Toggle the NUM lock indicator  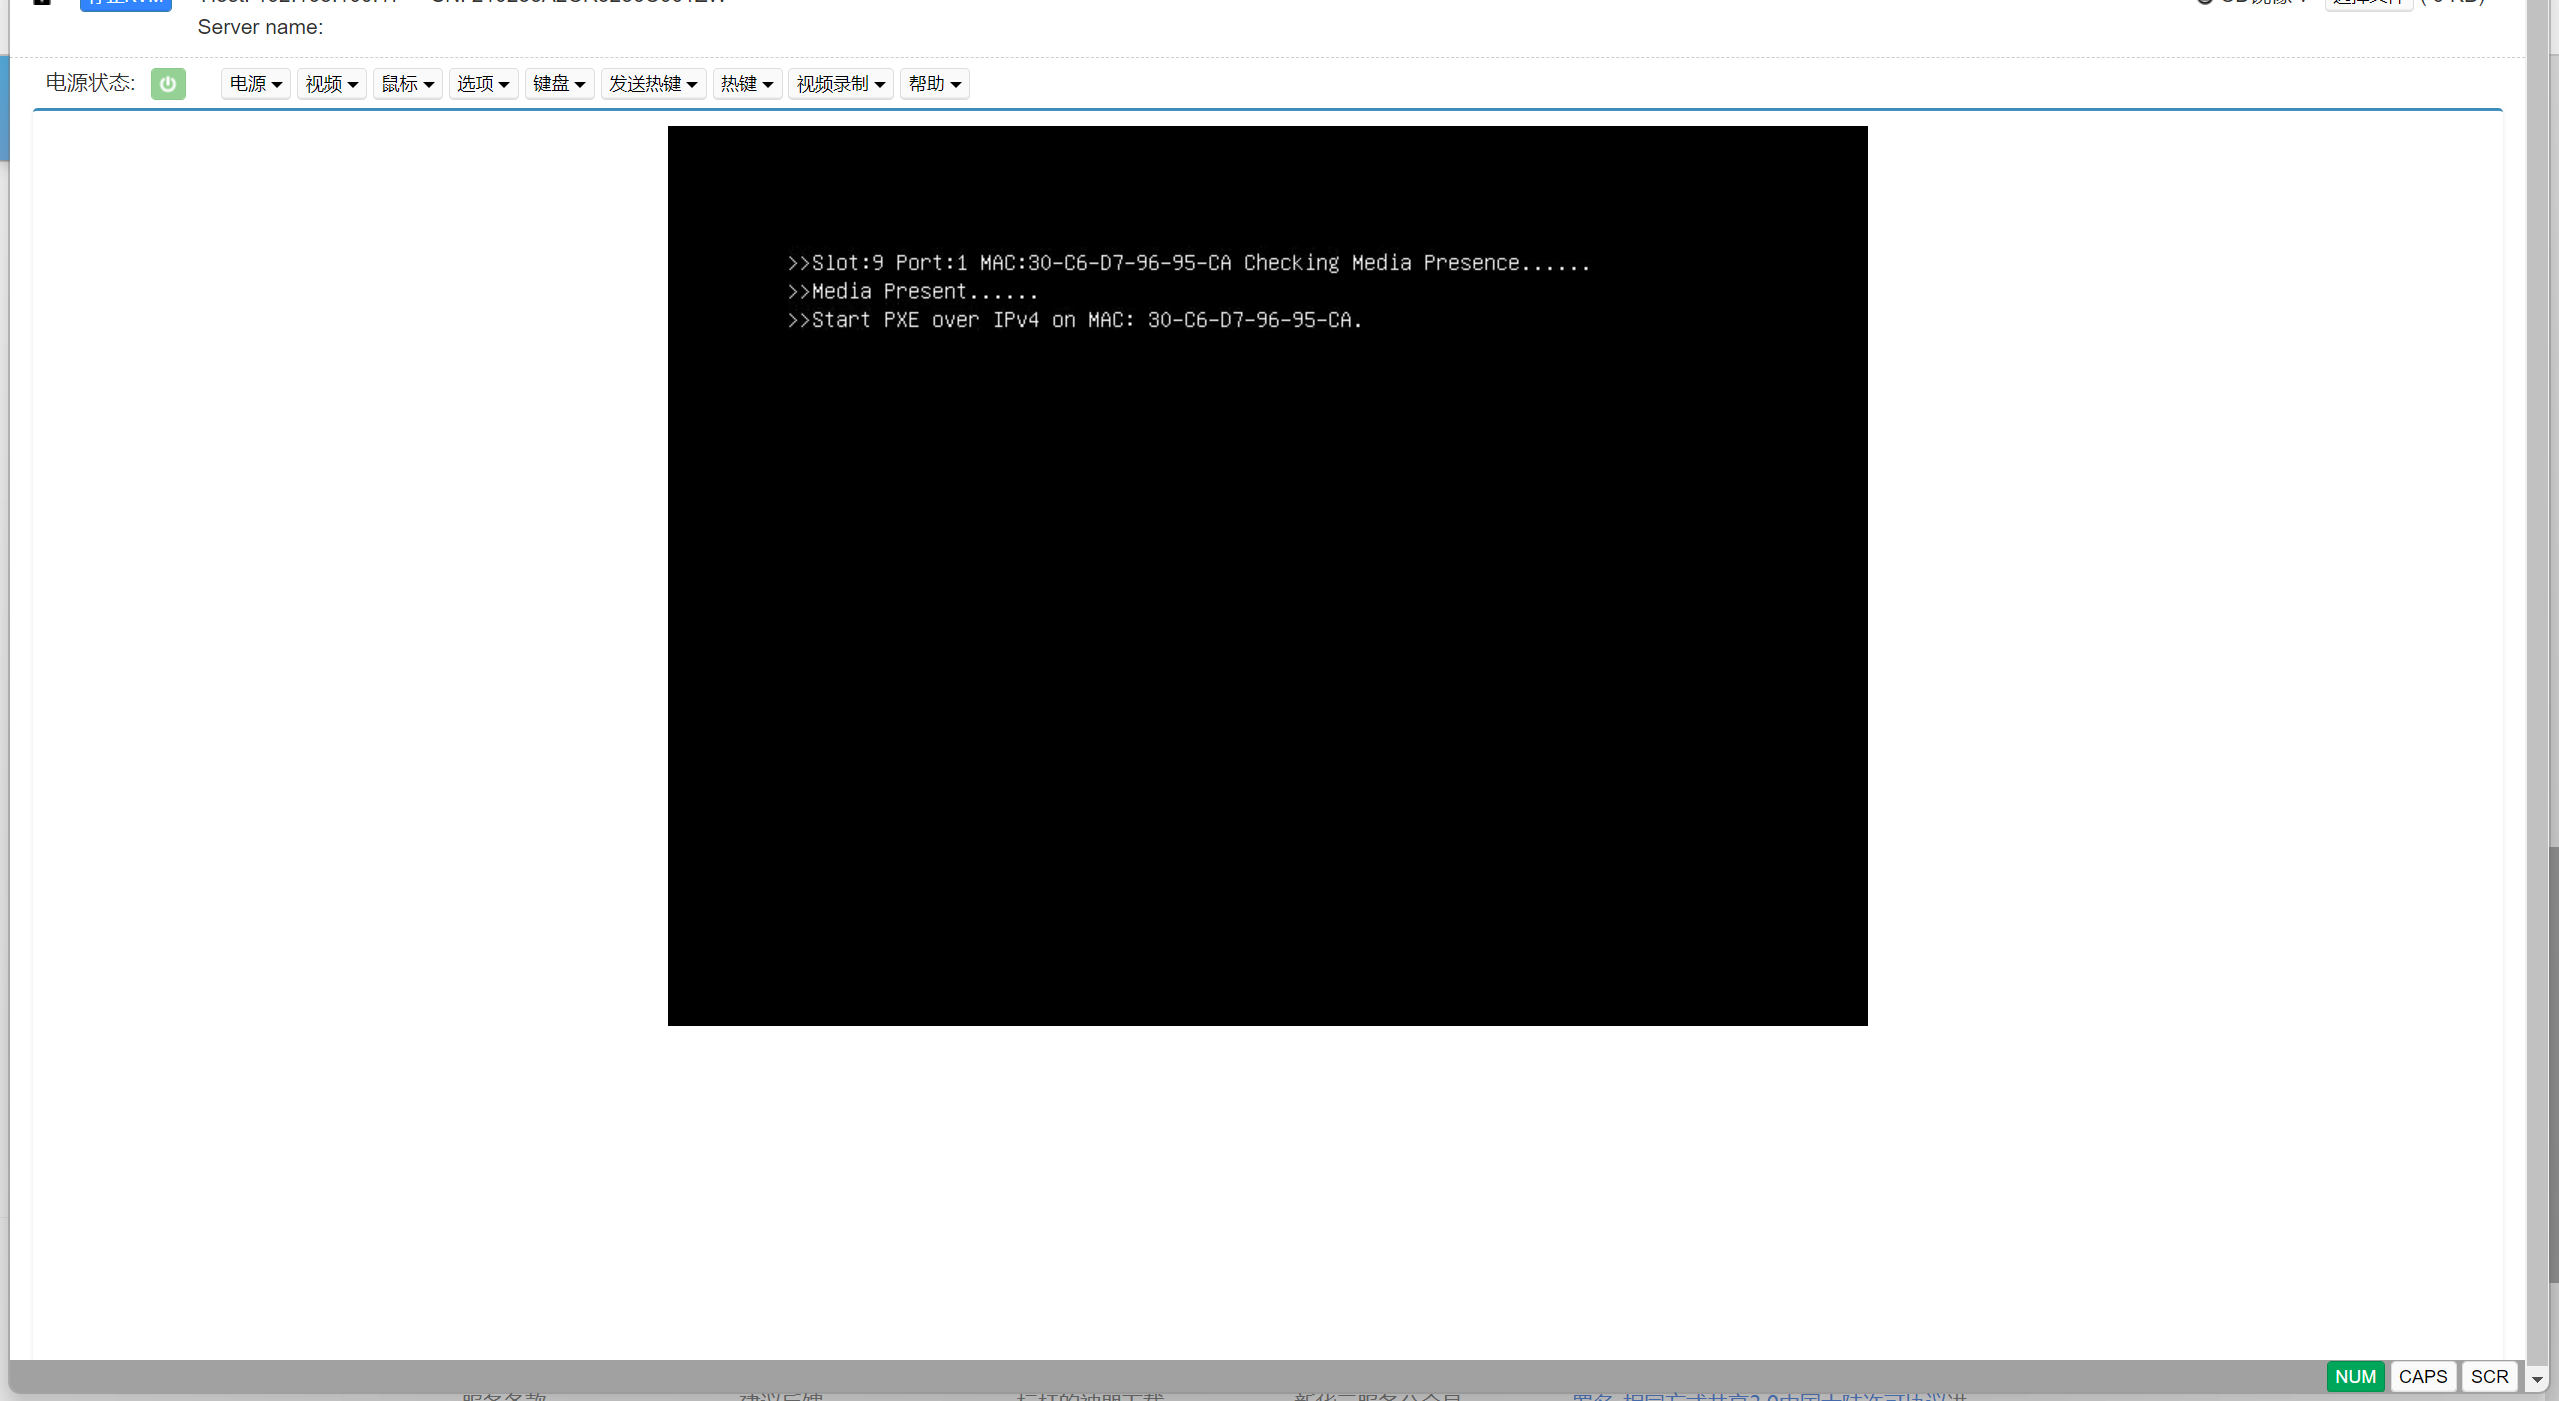(x=2355, y=1377)
